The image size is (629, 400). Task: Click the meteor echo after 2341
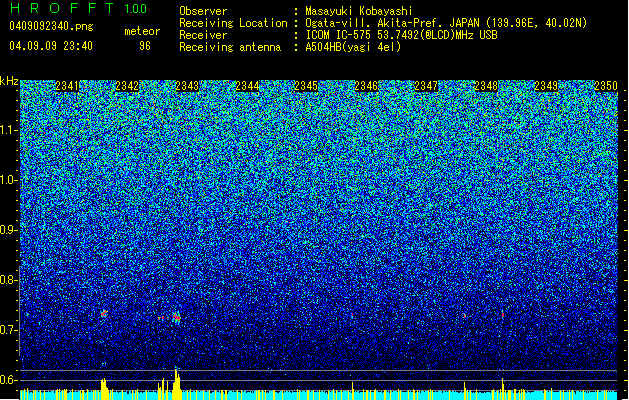tap(104, 313)
